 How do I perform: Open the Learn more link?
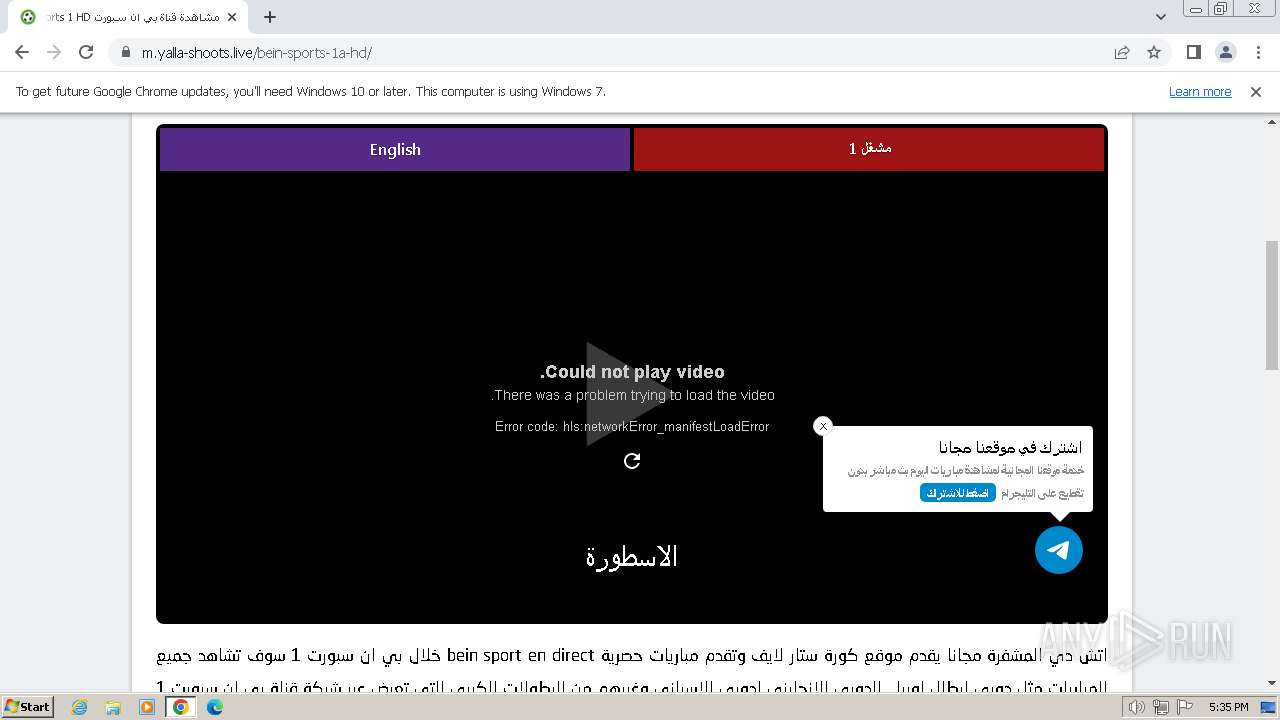click(x=1200, y=91)
